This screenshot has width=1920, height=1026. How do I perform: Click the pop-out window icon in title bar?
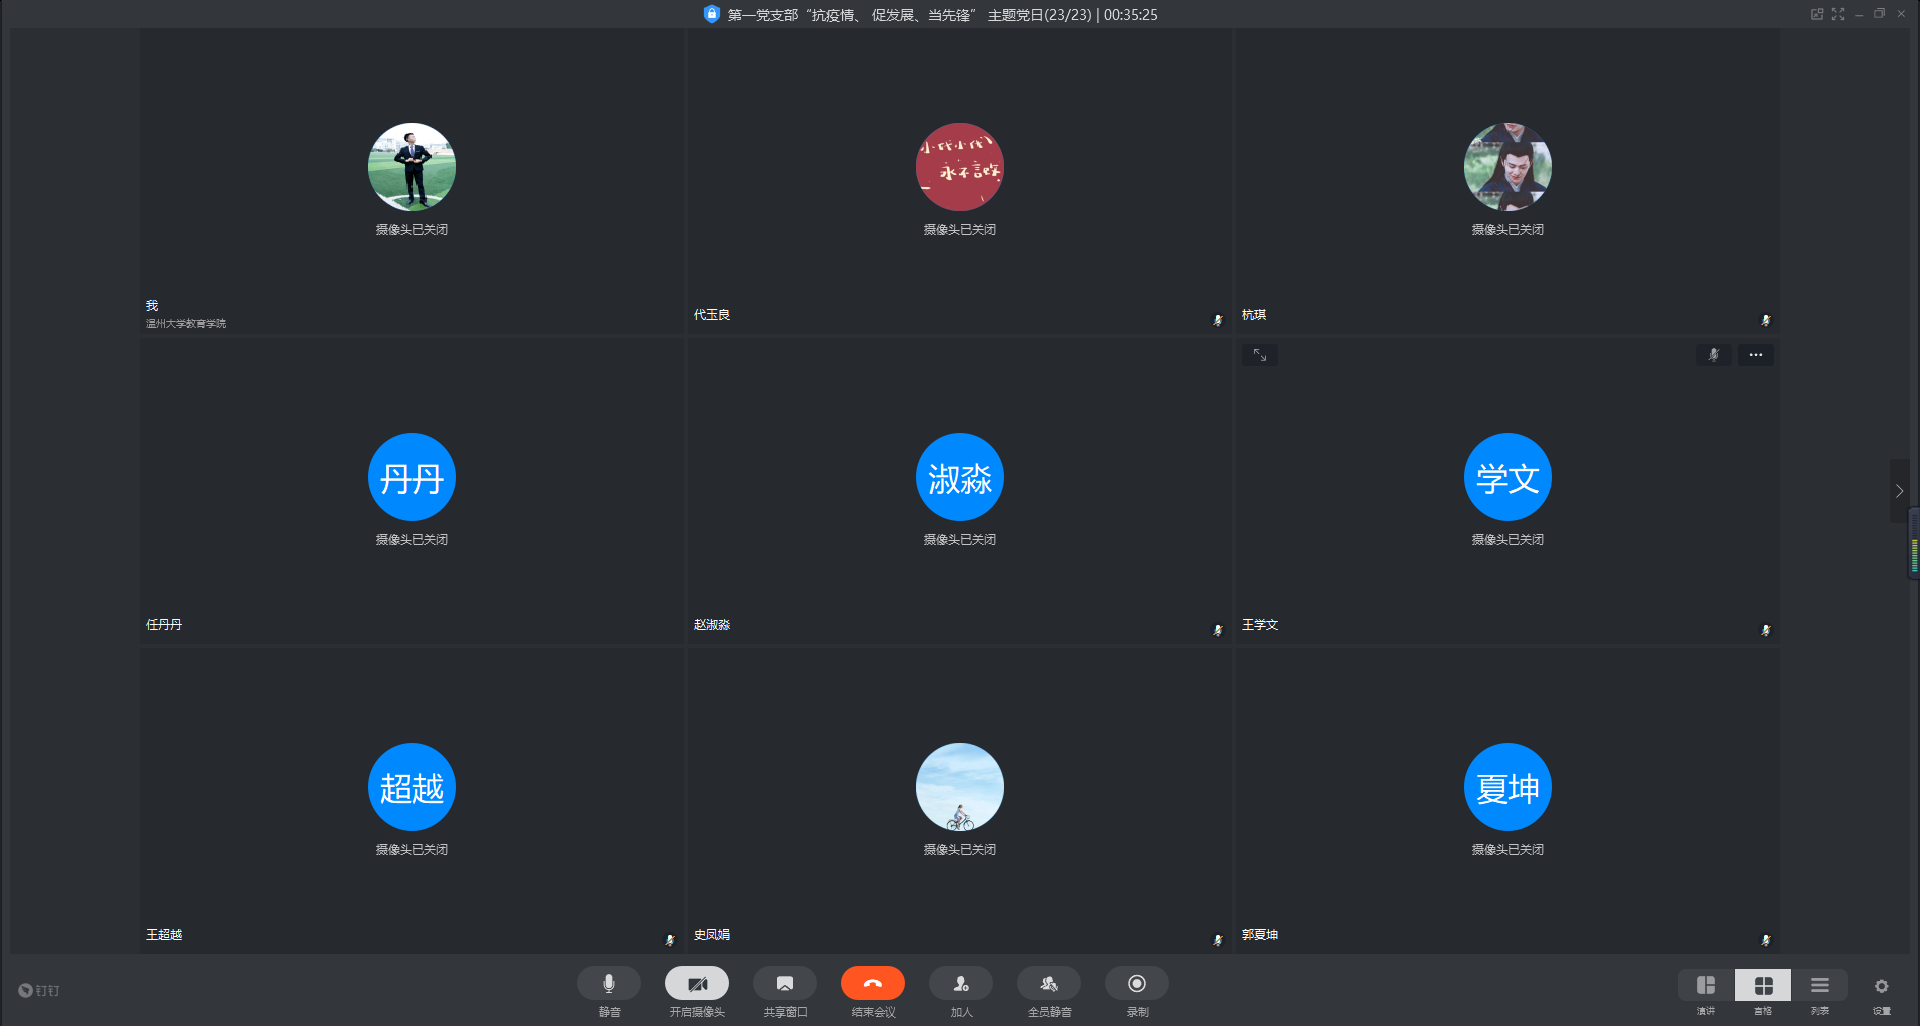click(1817, 14)
